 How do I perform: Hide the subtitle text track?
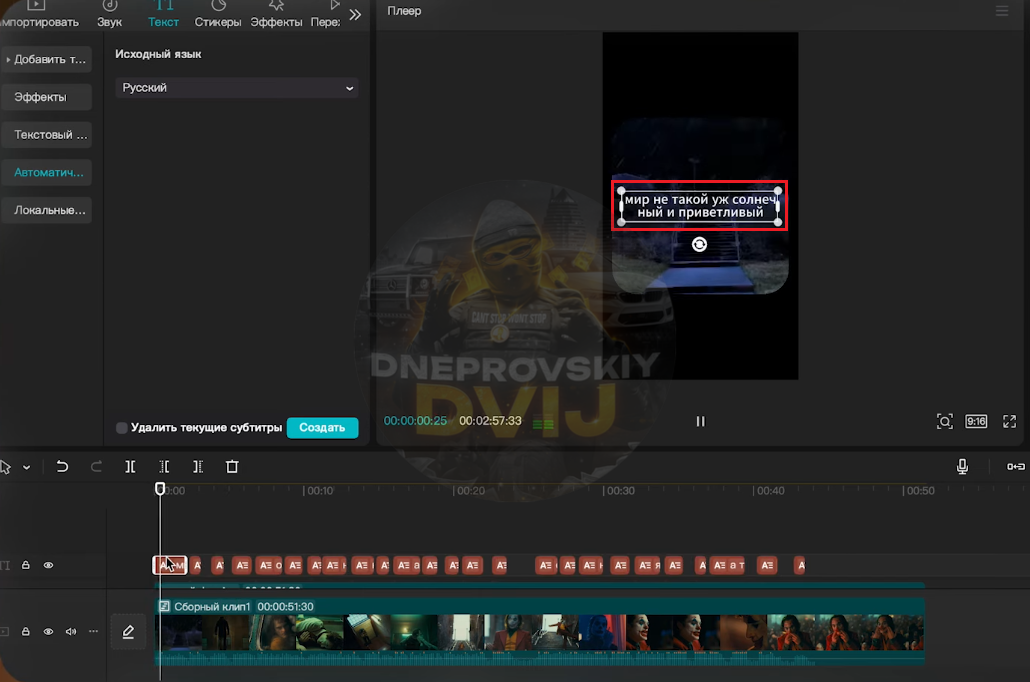coord(49,565)
